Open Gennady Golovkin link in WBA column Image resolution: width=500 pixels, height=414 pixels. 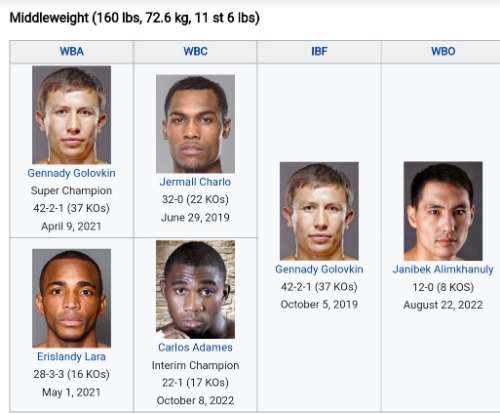[71, 173]
